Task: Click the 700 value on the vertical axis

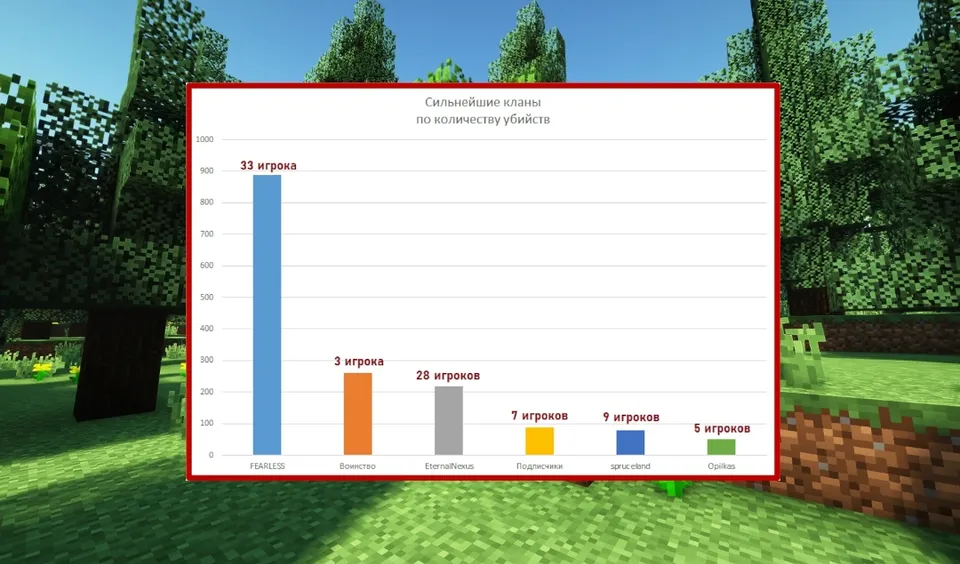Action: click(207, 234)
